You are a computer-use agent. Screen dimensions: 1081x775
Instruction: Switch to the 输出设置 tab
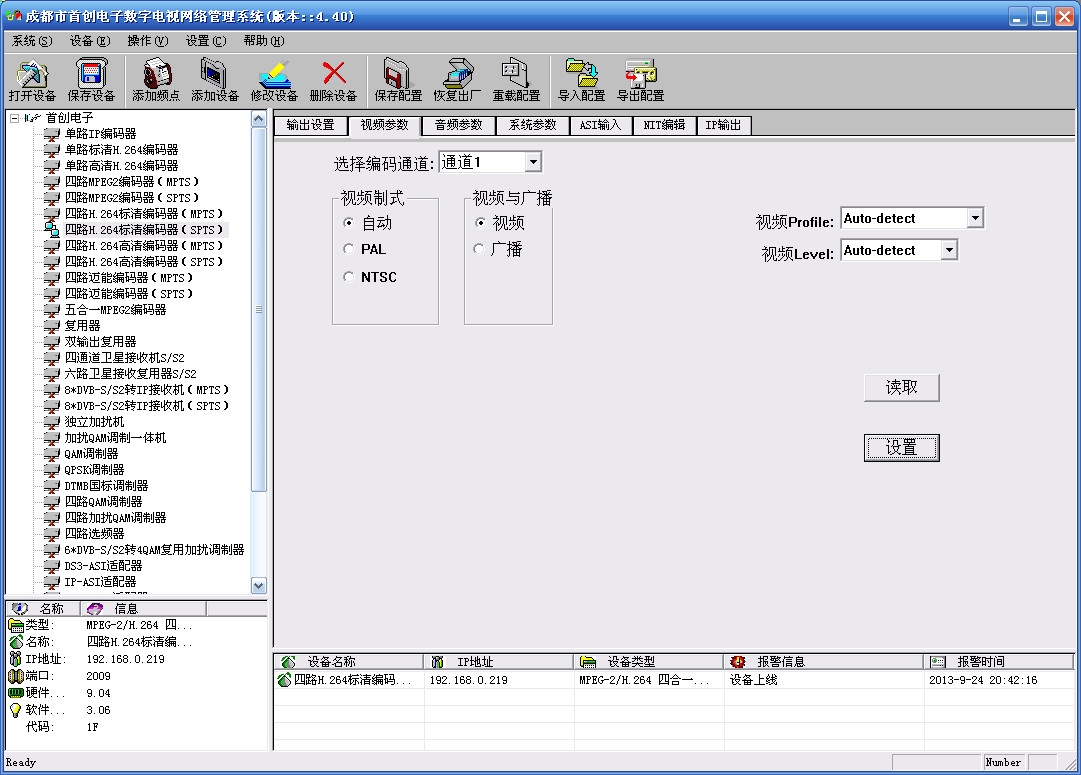(x=310, y=125)
